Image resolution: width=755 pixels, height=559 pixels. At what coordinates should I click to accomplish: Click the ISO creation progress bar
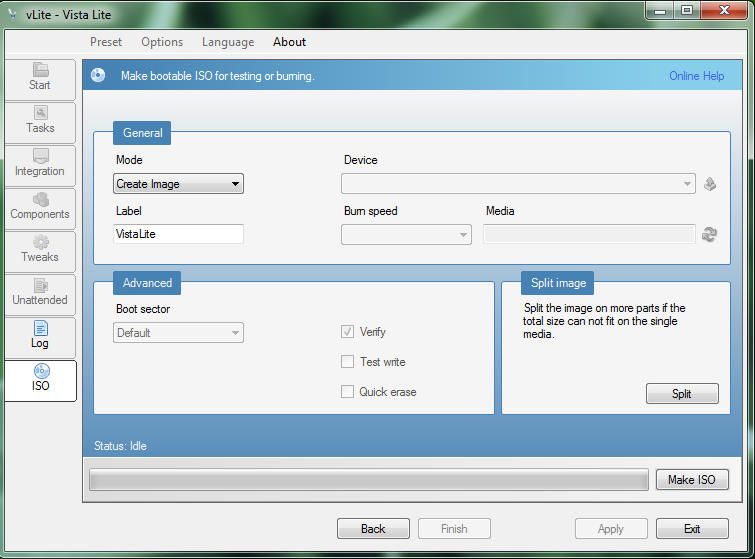pyautogui.click(x=369, y=480)
